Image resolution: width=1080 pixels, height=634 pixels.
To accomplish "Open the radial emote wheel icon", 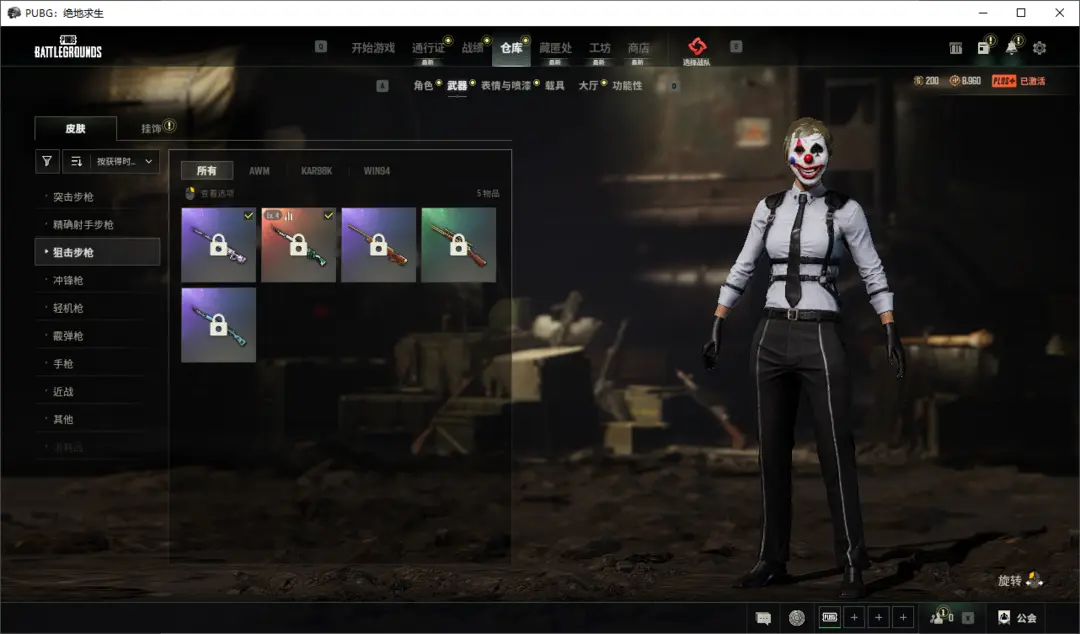I will click(x=797, y=618).
